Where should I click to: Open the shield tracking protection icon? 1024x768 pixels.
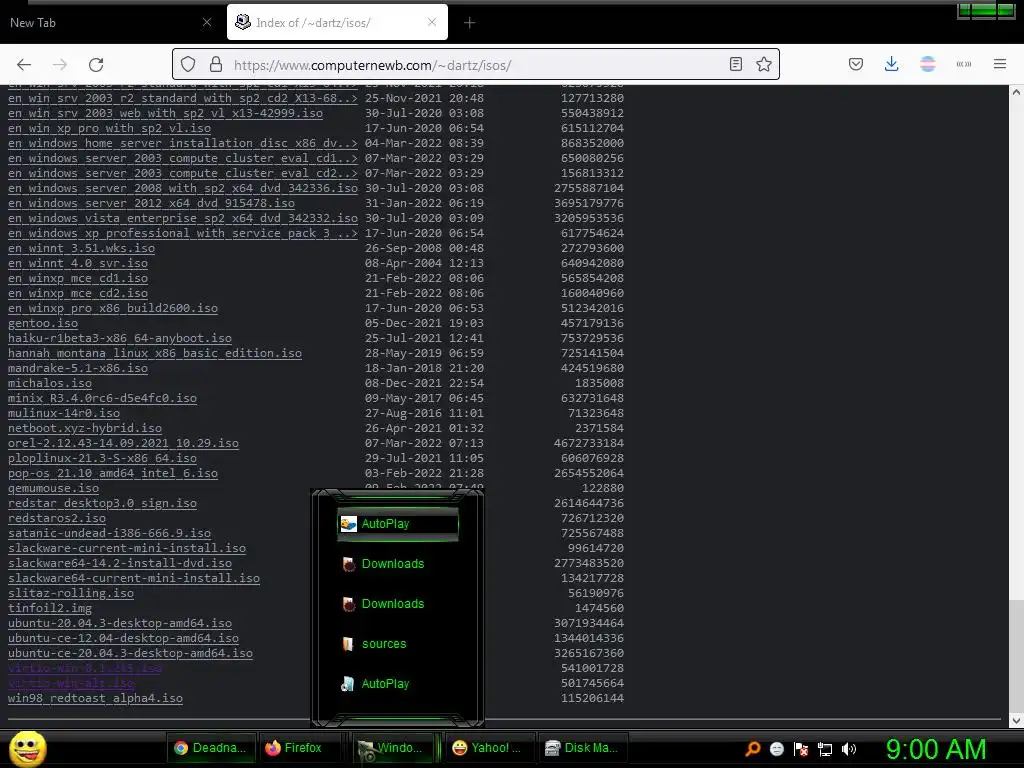tap(188, 65)
